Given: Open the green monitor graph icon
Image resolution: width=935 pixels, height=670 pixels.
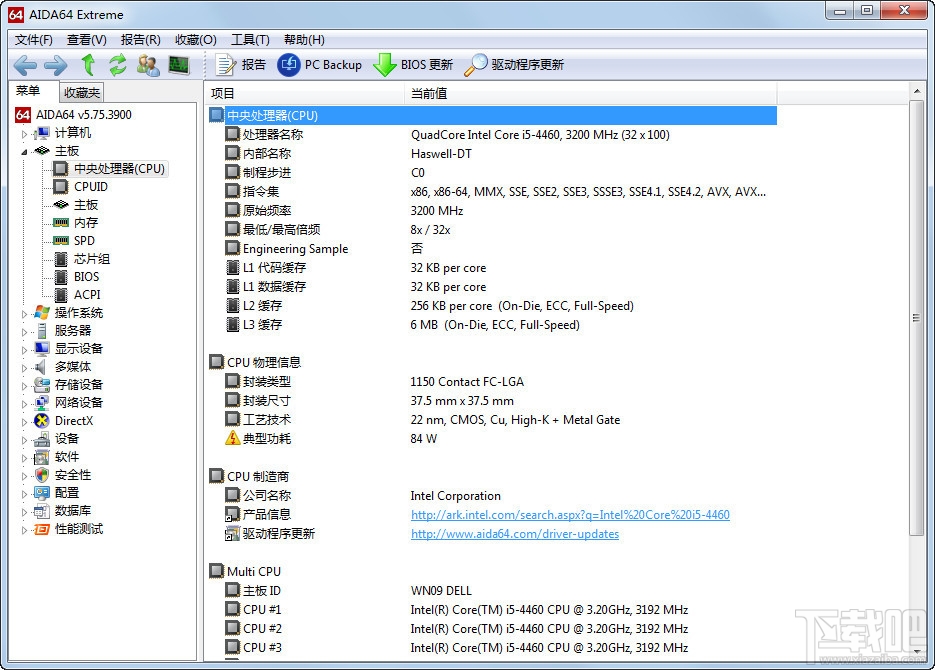Looking at the screenshot, I should pyautogui.click(x=179, y=64).
